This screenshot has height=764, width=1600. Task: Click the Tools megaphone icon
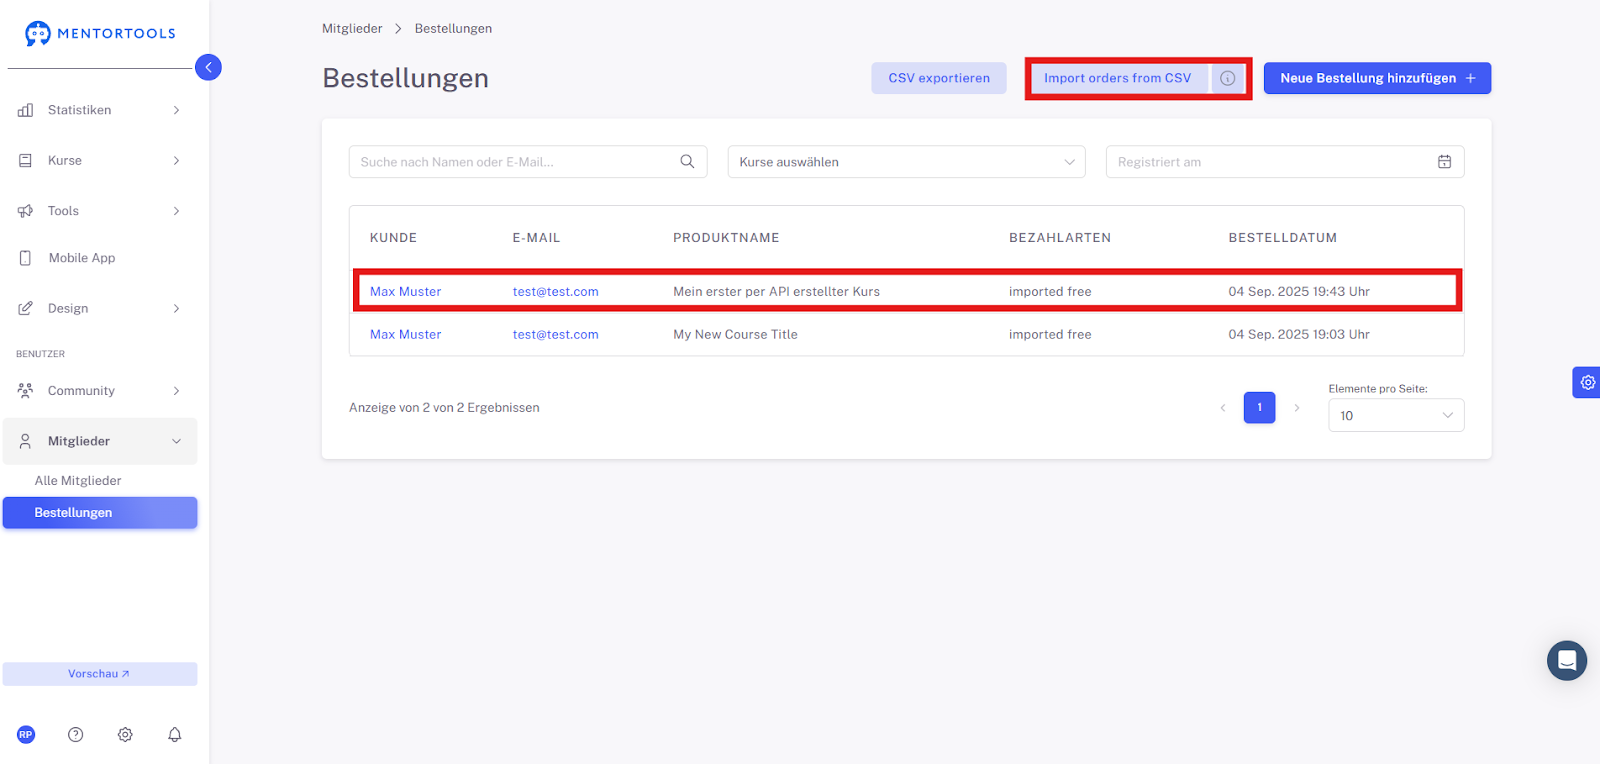click(x=25, y=211)
